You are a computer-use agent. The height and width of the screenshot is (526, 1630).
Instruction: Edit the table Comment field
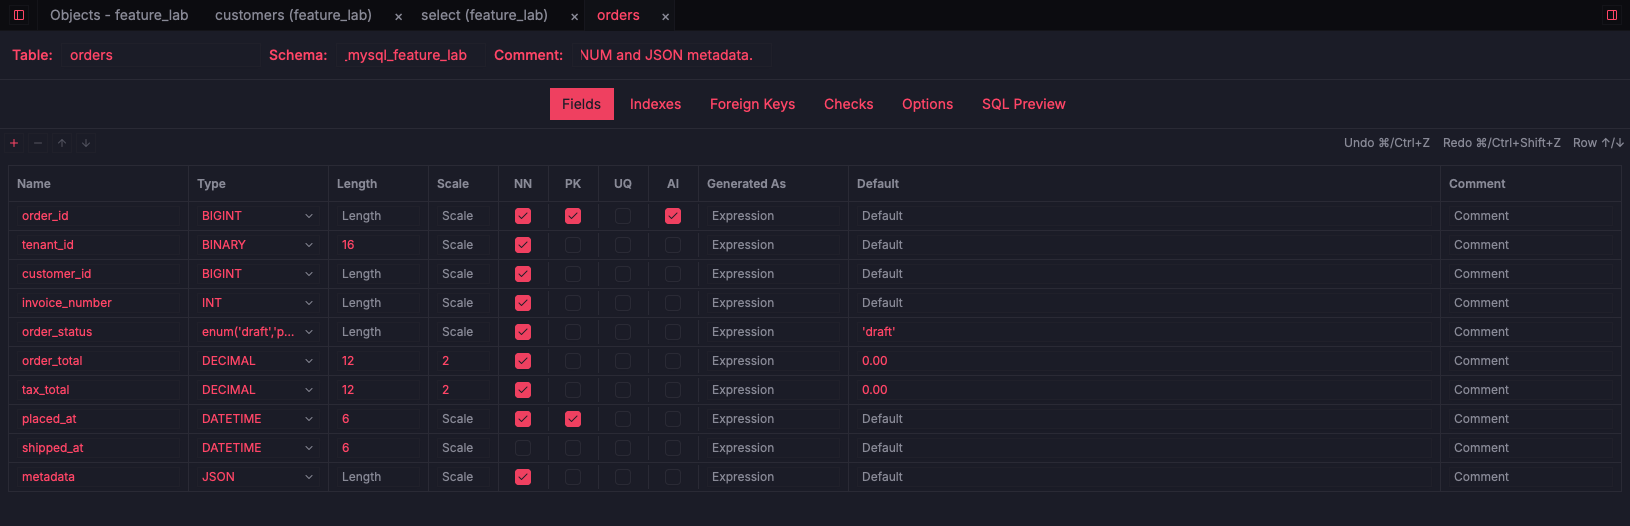coord(670,55)
